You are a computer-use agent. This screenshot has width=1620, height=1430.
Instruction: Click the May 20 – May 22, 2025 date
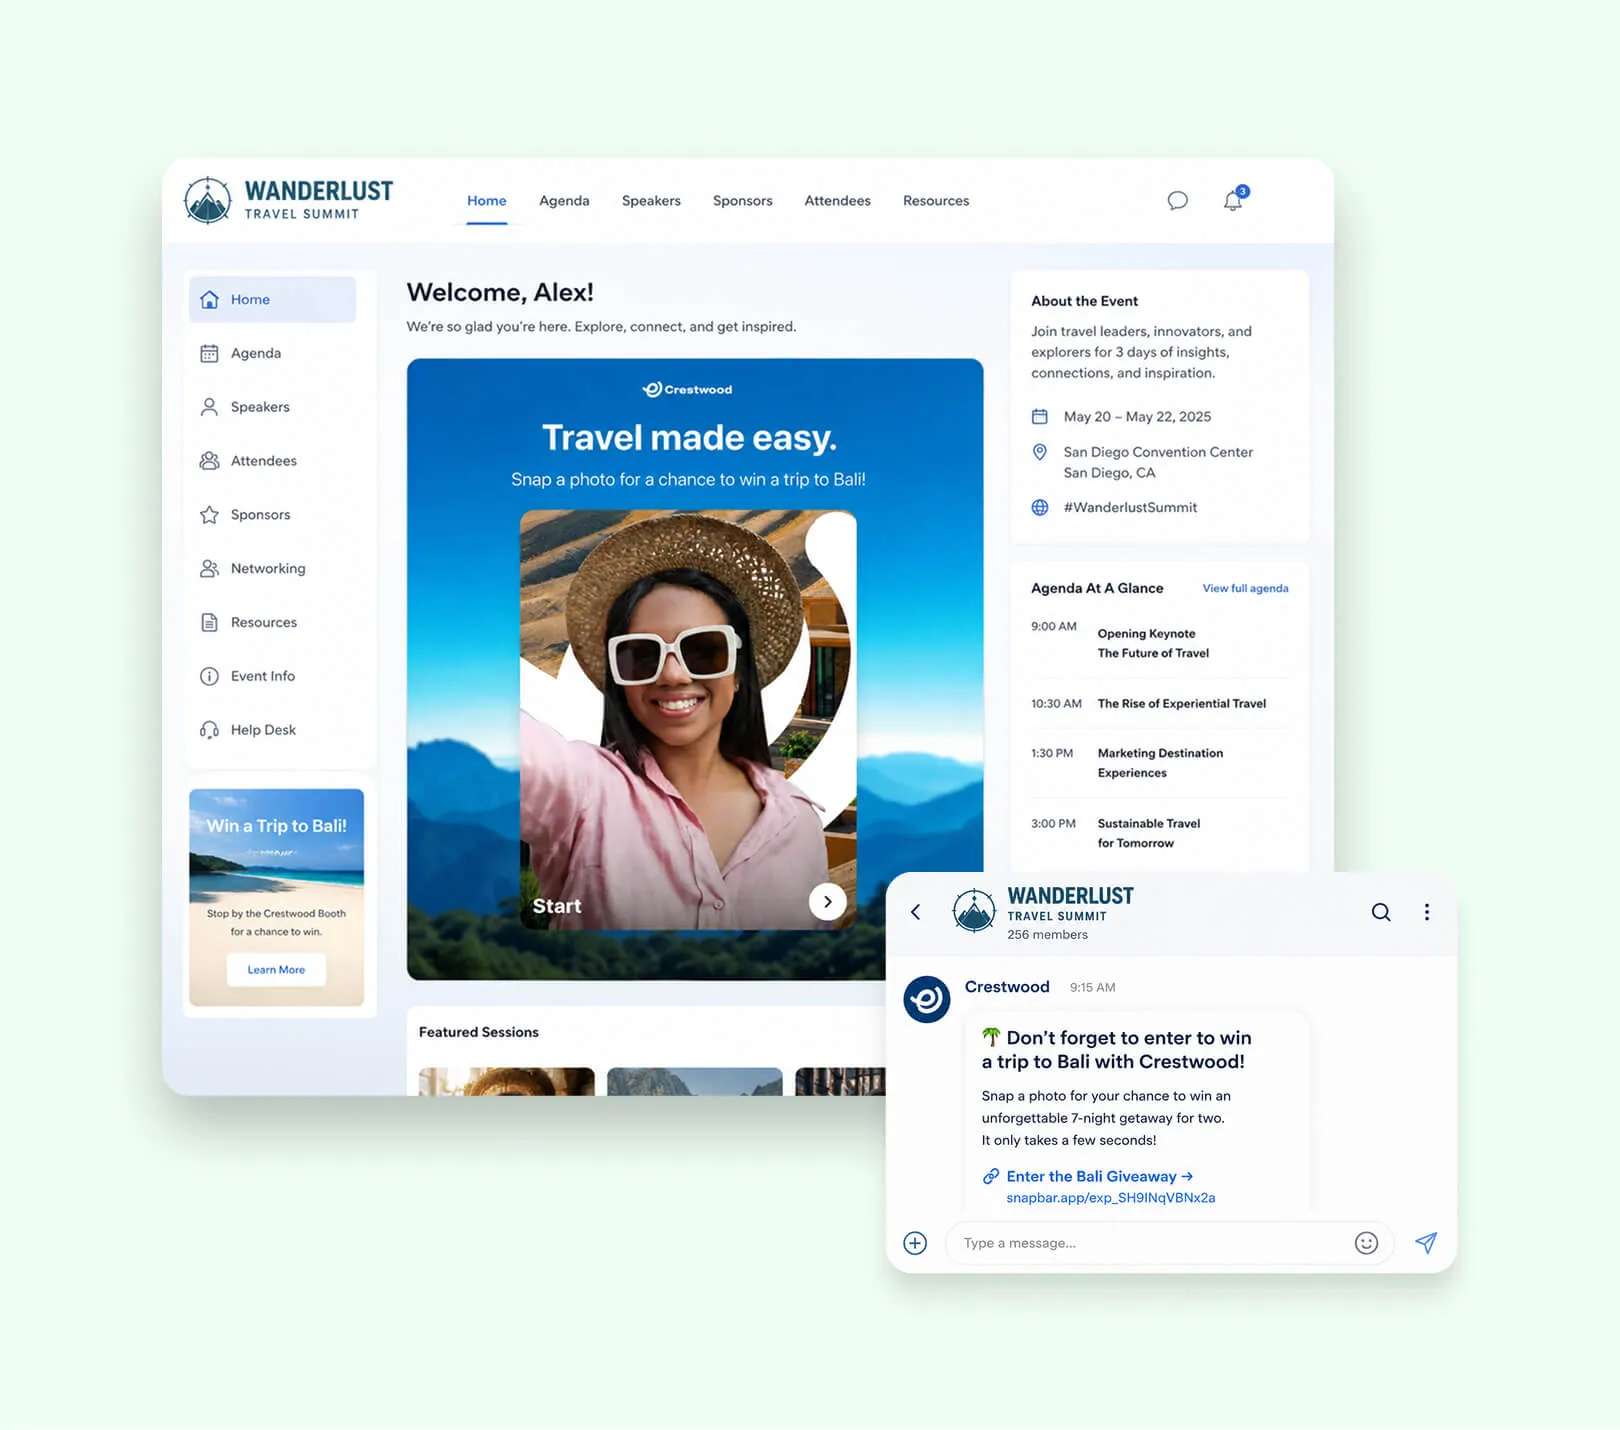[x=1137, y=416]
